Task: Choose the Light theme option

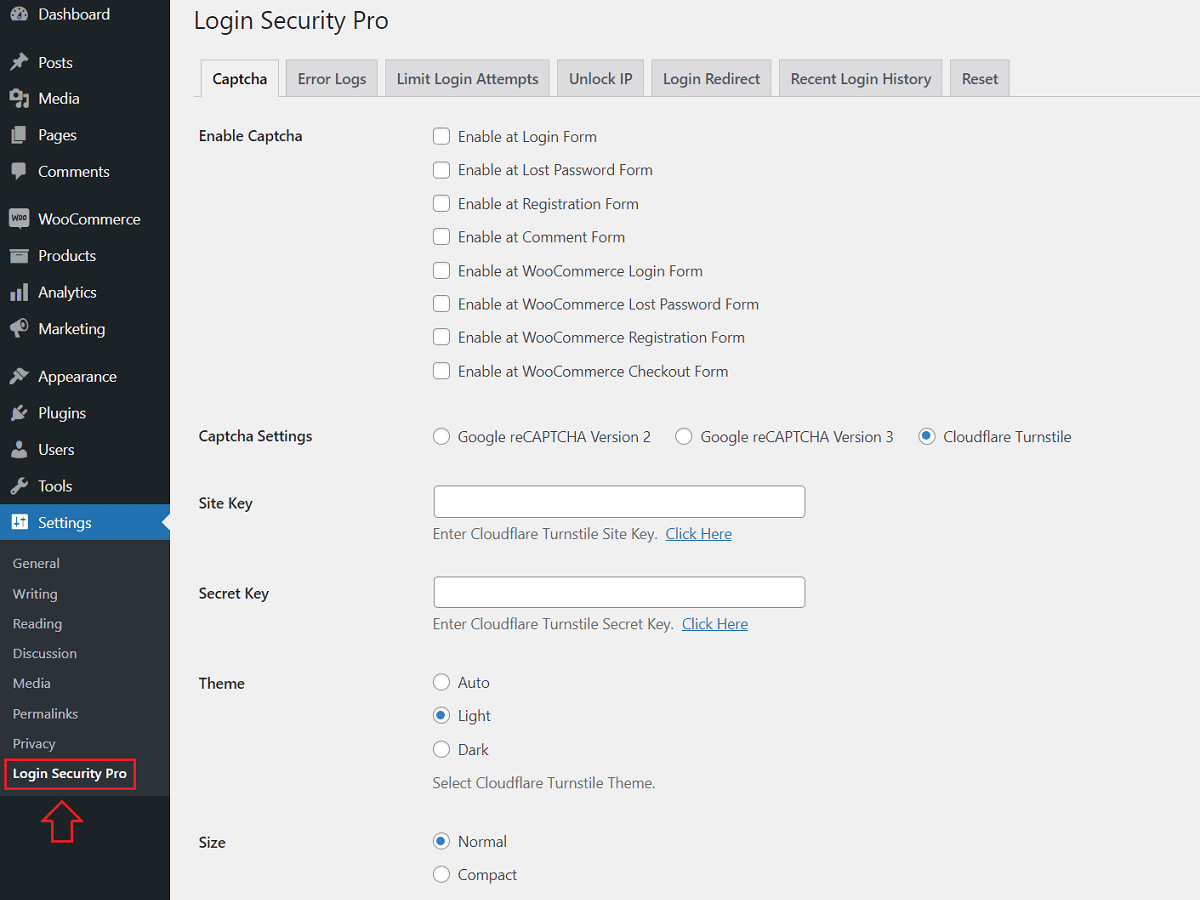Action: click(441, 715)
